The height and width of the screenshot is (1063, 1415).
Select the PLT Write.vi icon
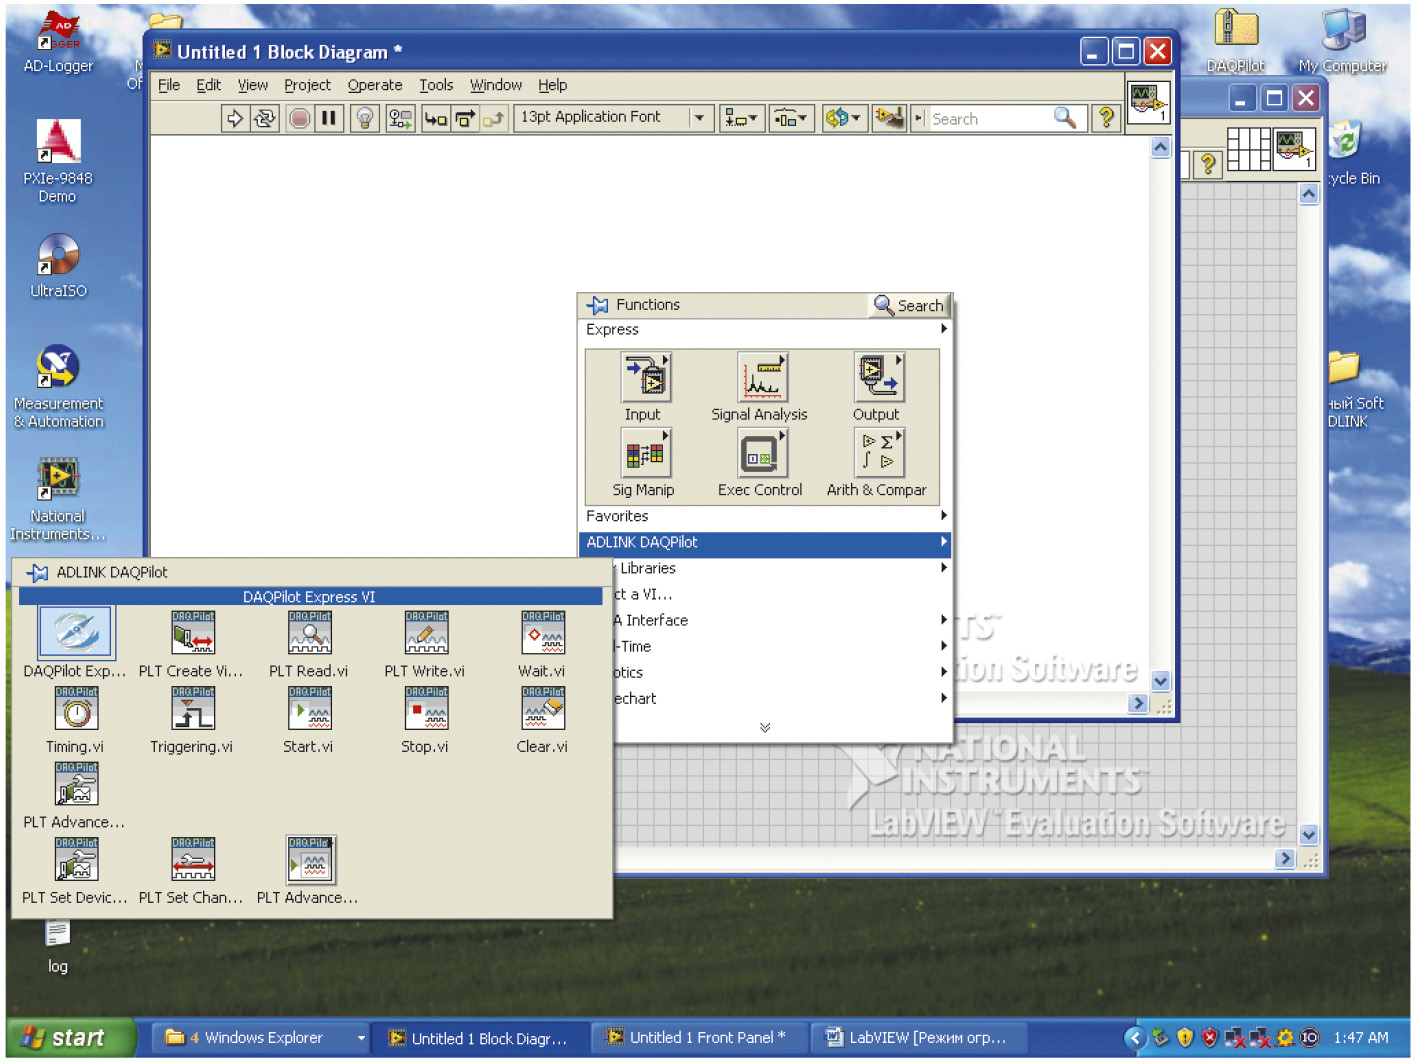(427, 634)
